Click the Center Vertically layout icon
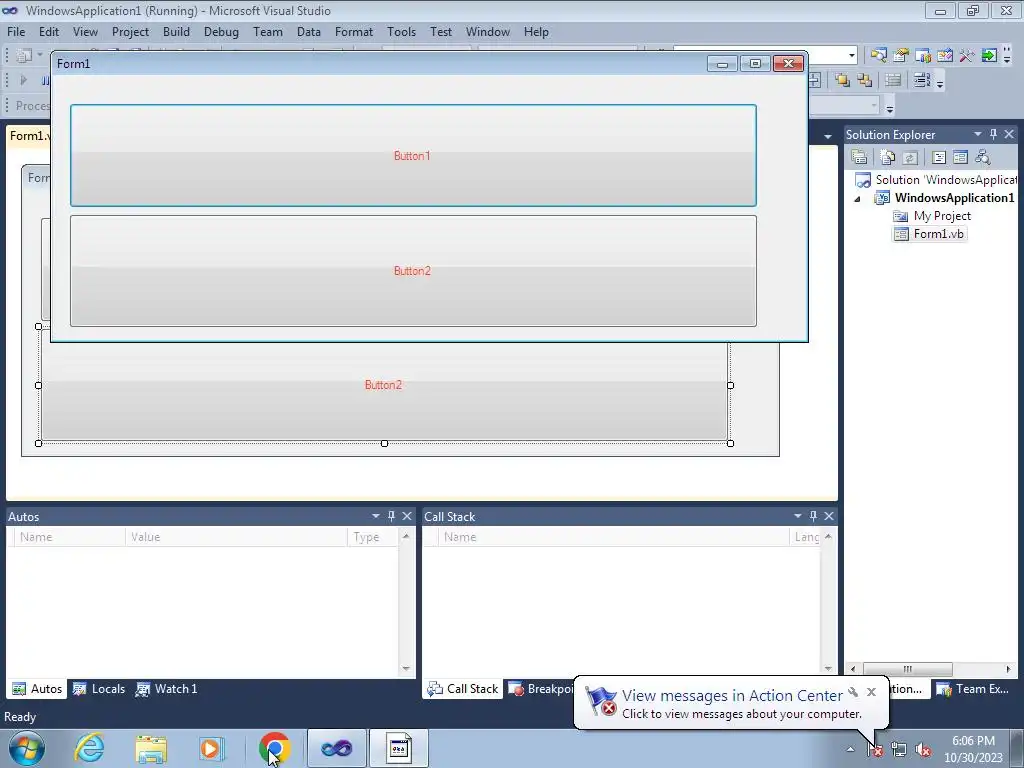The width and height of the screenshot is (1024, 768). point(814,80)
